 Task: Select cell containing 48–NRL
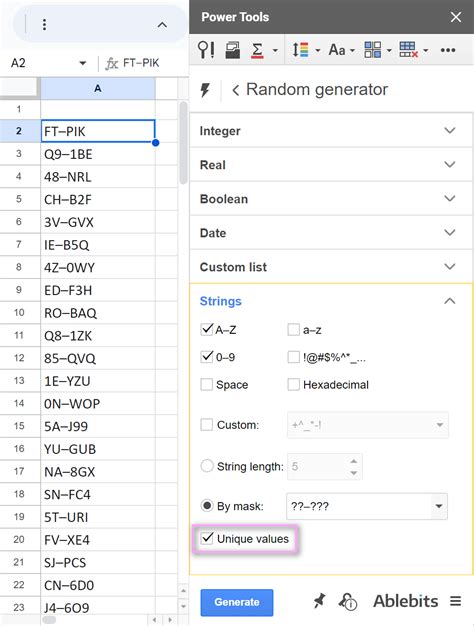(x=98, y=177)
